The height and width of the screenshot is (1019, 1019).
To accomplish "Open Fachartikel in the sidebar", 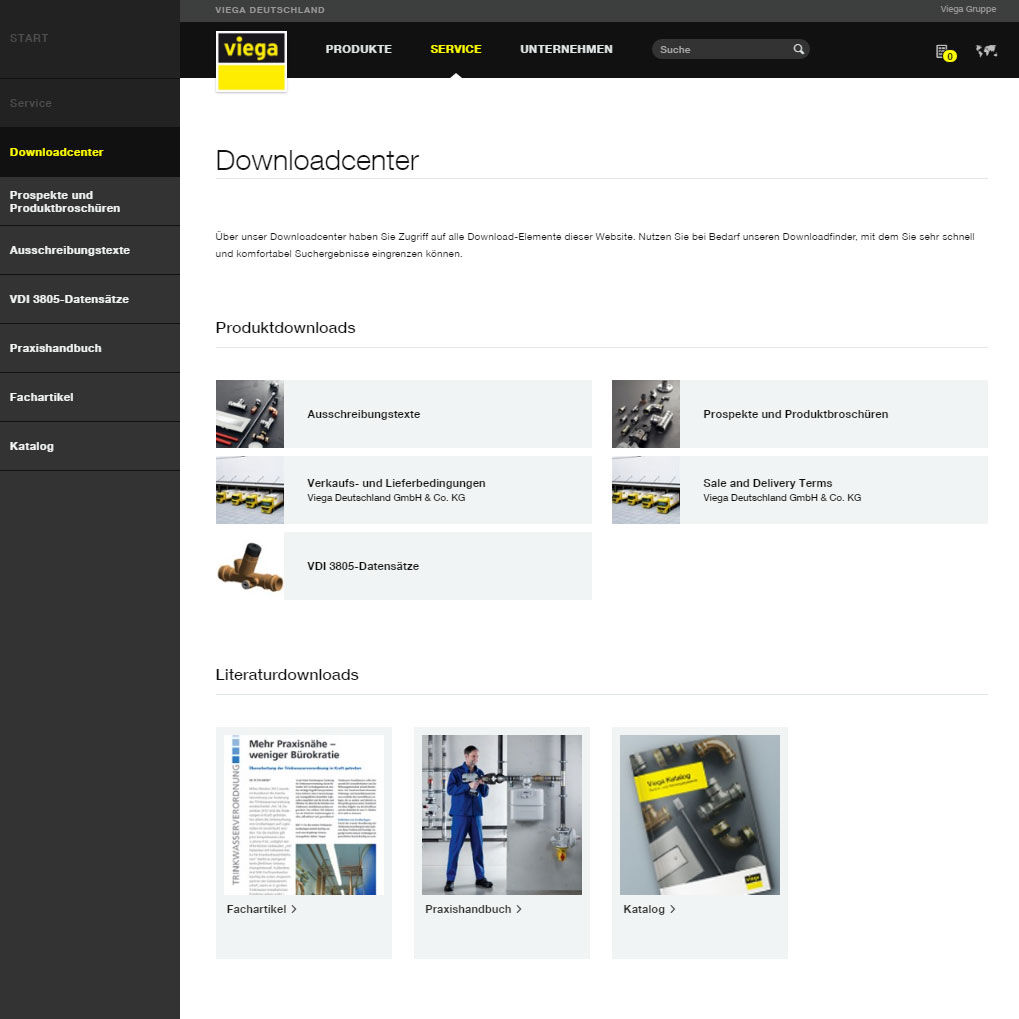I will (x=90, y=397).
